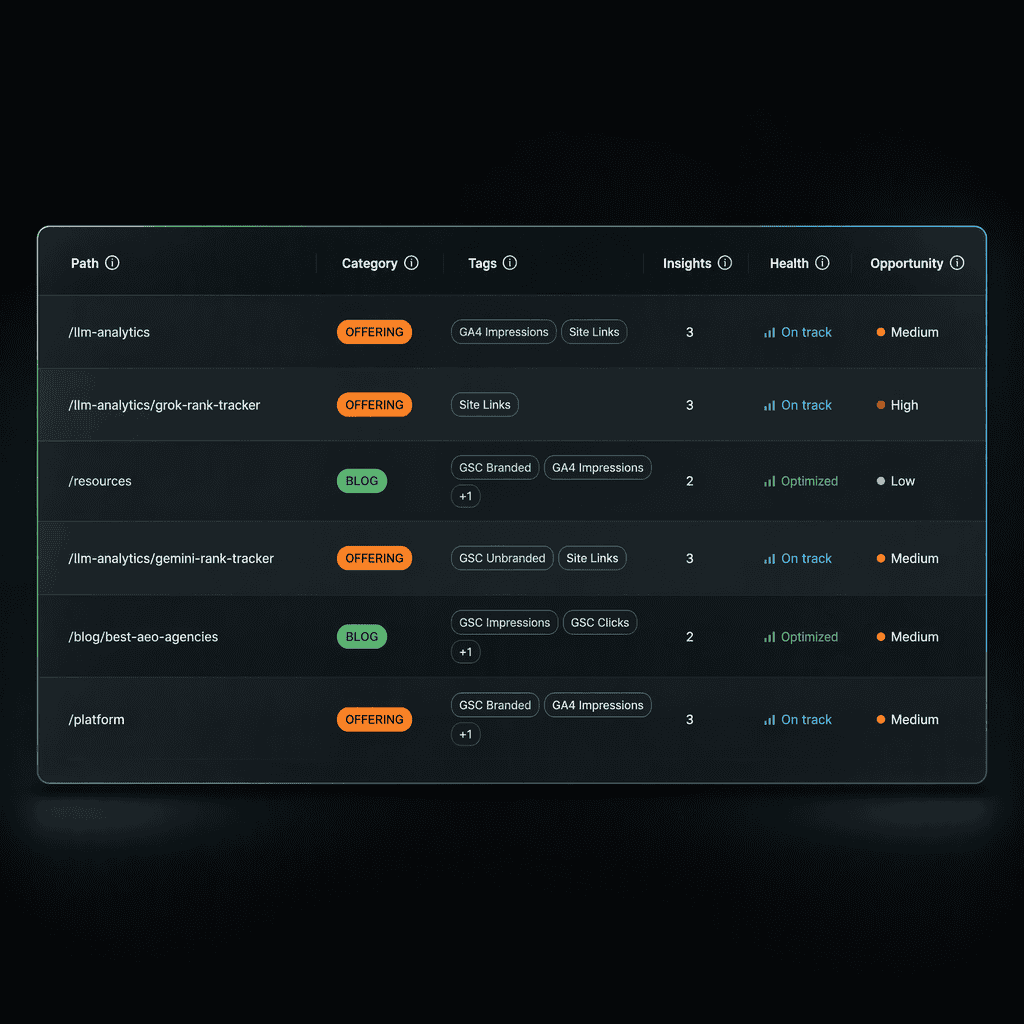This screenshot has height=1024, width=1024.
Task: Click the info icon next to Path
Action: click(112, 263)
